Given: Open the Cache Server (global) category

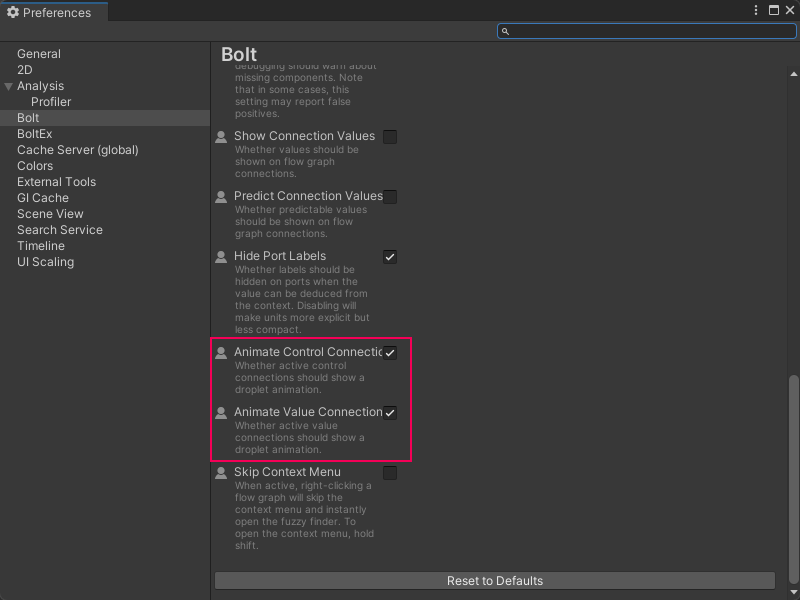Looking at the screenshot, I should (77, 150).
